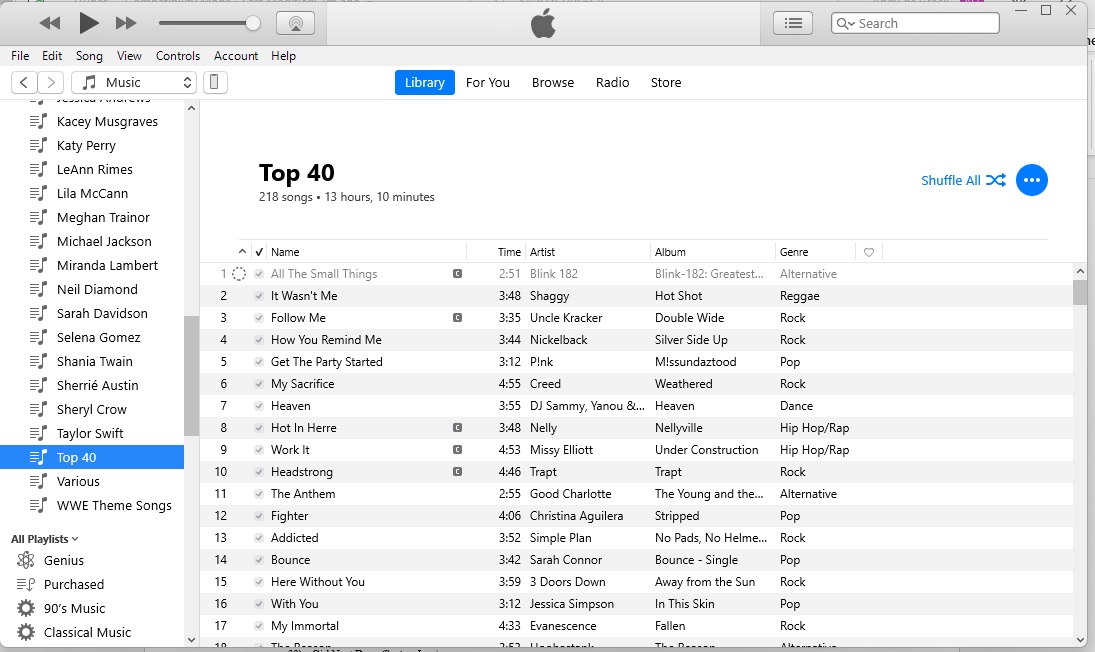Uncheck the song Heaven
This screenshot has width=1095, height=652.
(x=258, y=405)
